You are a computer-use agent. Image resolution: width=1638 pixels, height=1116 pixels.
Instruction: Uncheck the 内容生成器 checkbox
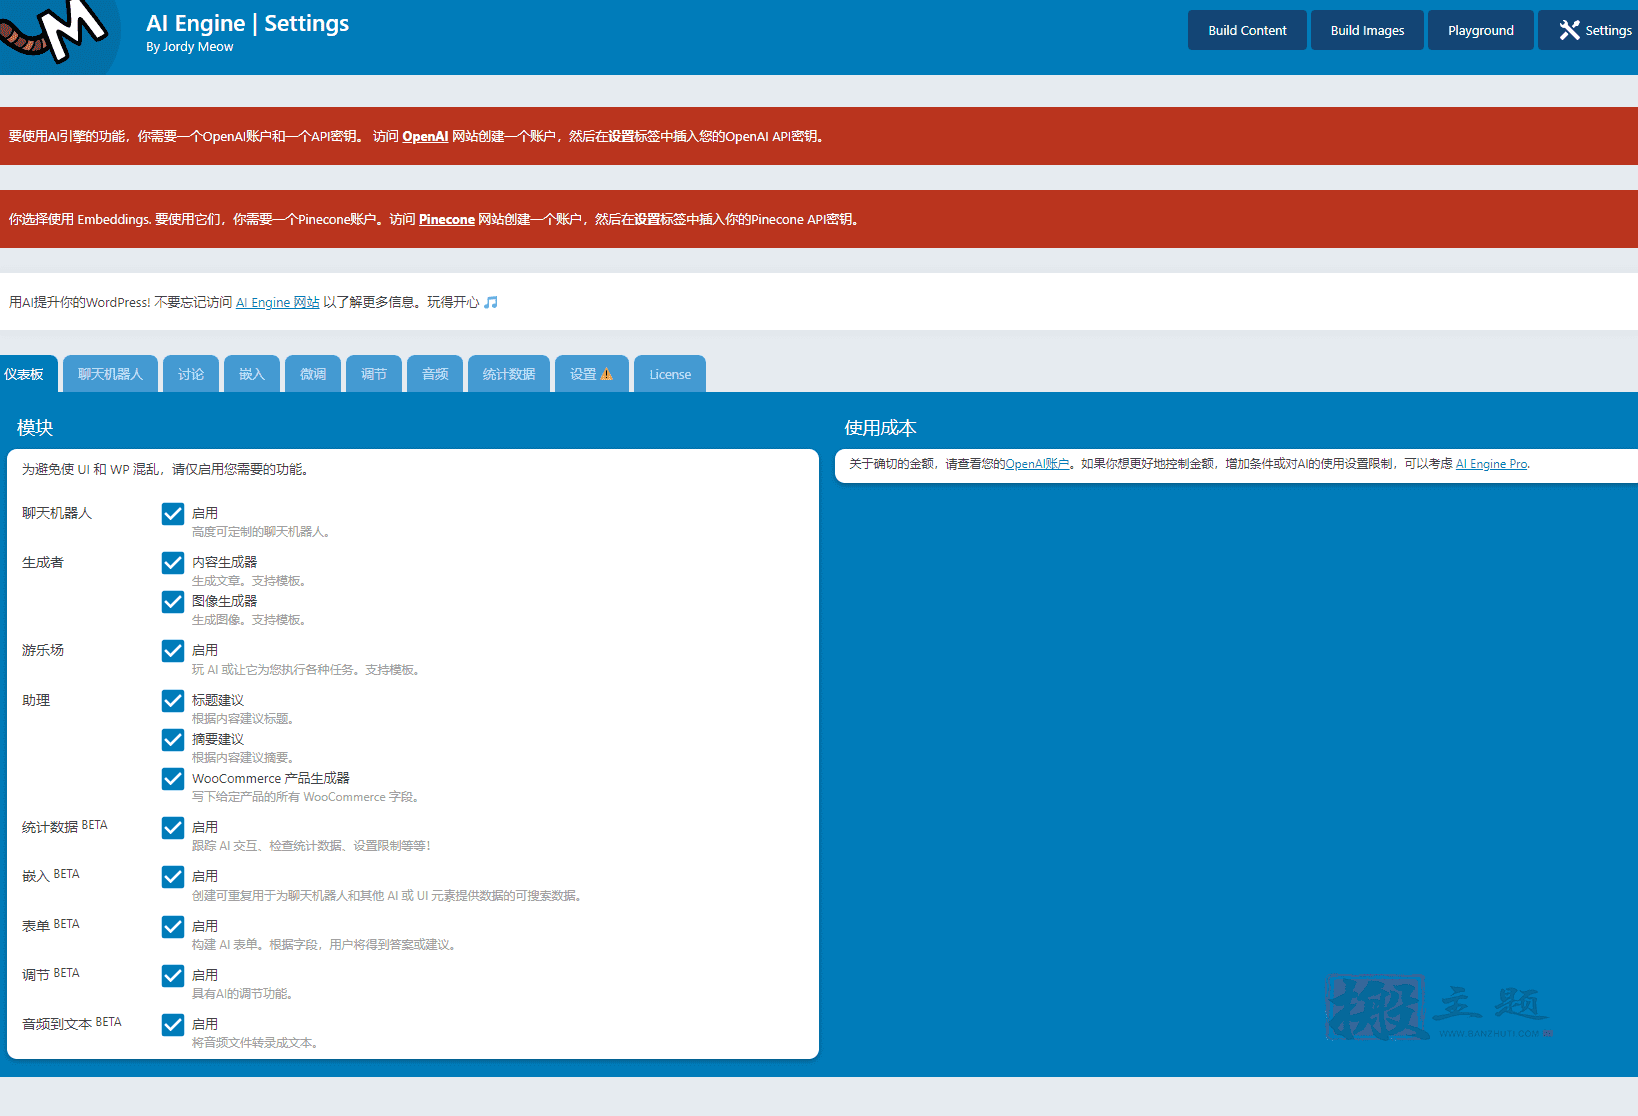173,563
